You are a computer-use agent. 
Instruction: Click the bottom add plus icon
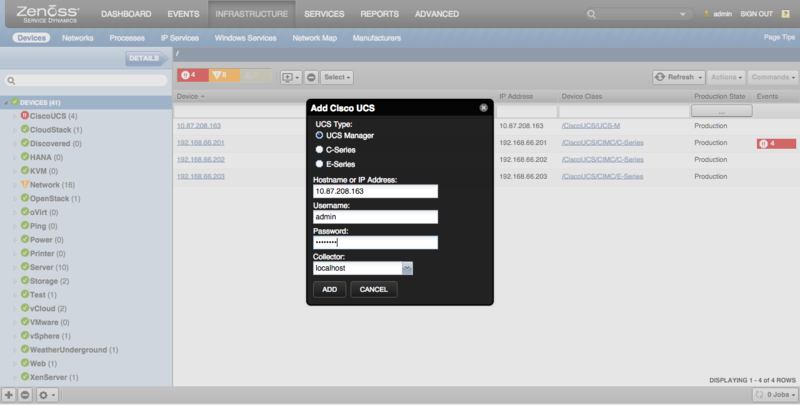tap(9, 395)
